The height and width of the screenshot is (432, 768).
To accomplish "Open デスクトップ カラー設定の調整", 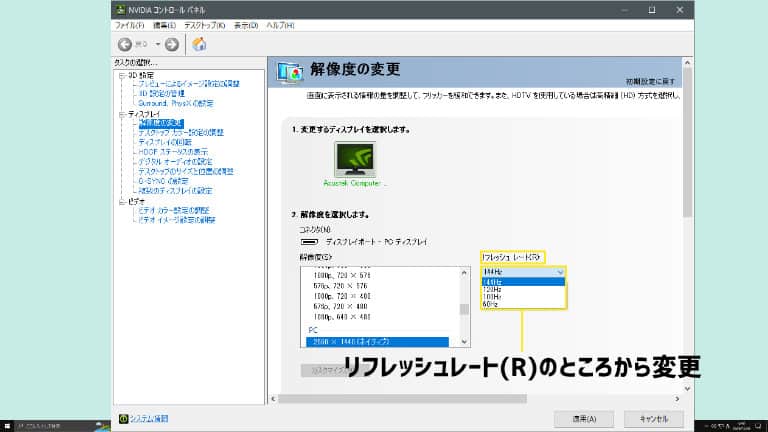I will [x=181, y=133].
